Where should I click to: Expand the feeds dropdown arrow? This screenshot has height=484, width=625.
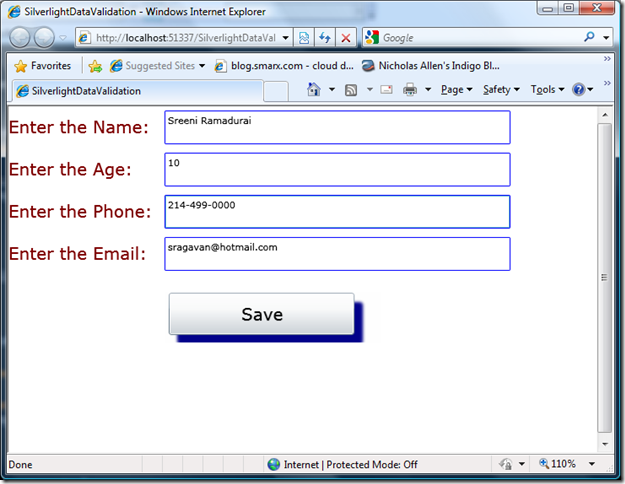(x=370, y=89)
